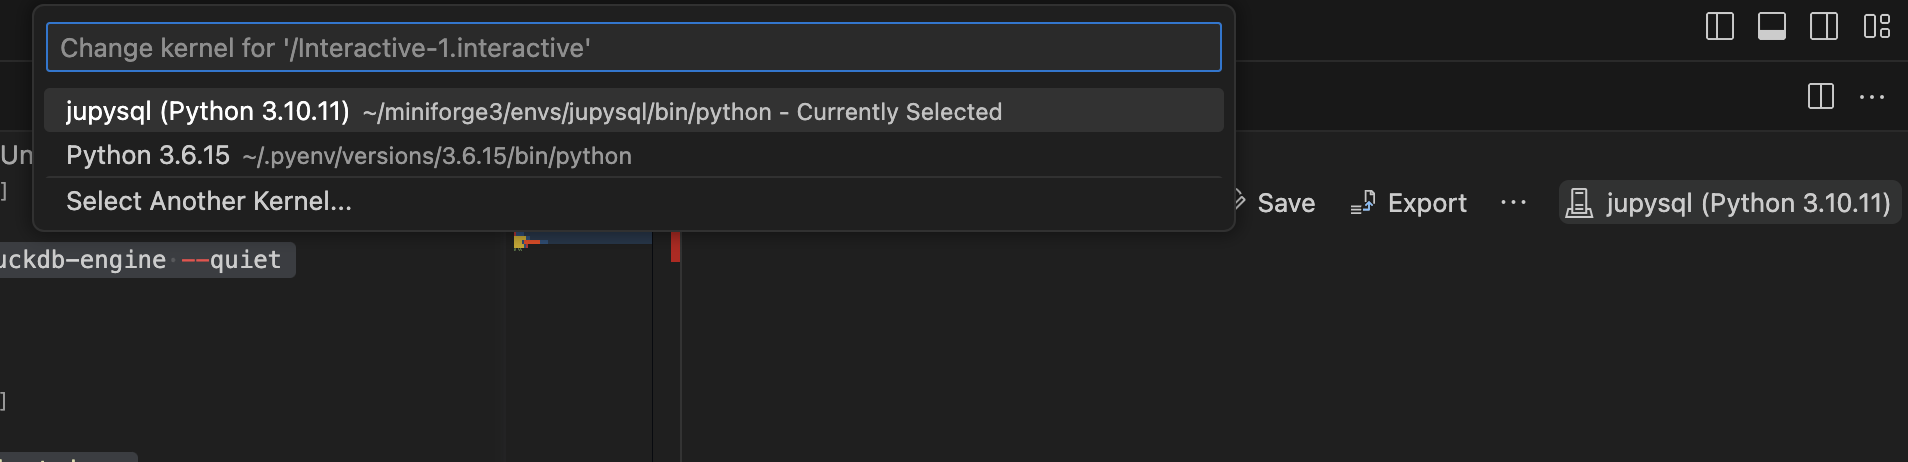The width and height of the screenshot is (1908, 462).
Task: Click the miniforge3 jupysql python path text
Action: [567, 112]
